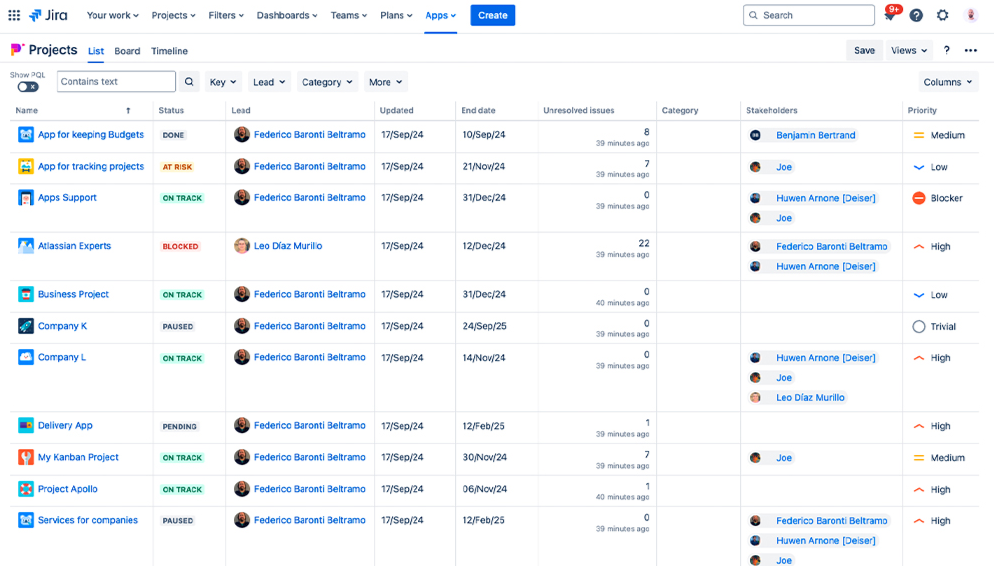Expand the Your work menu
The image size is (994, 566).
pos(112,15)
